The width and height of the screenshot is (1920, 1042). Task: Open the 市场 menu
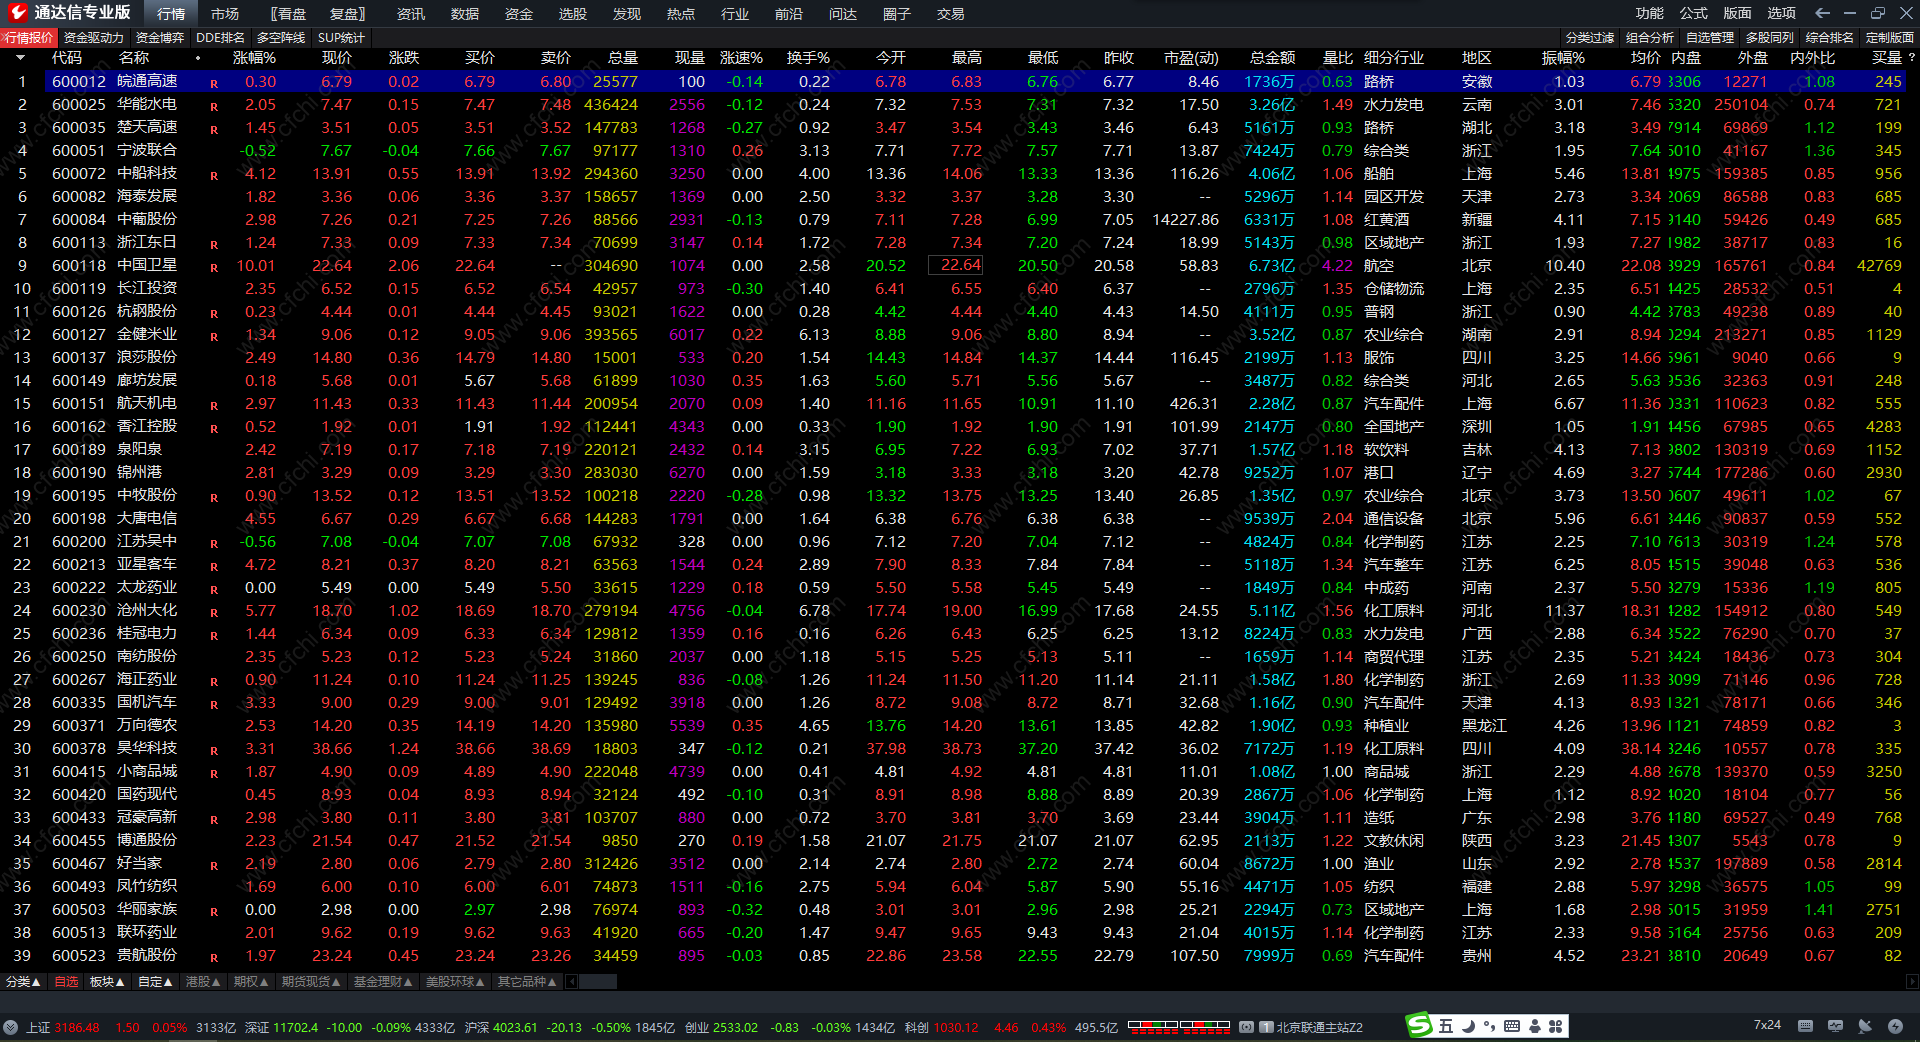pyautogui.click(x=225, y=14)
